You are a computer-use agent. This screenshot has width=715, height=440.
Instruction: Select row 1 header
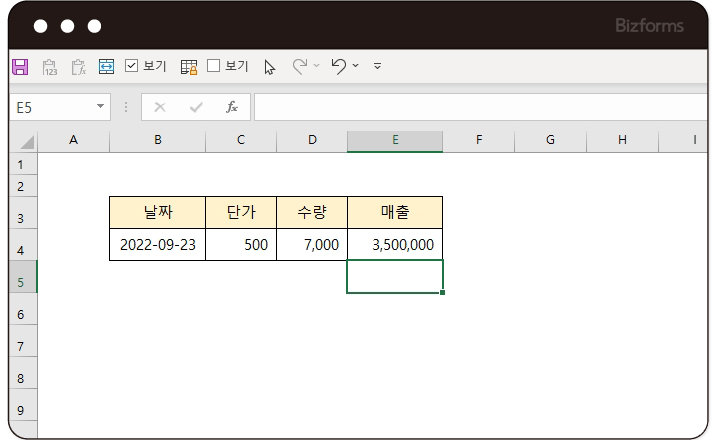23,164
